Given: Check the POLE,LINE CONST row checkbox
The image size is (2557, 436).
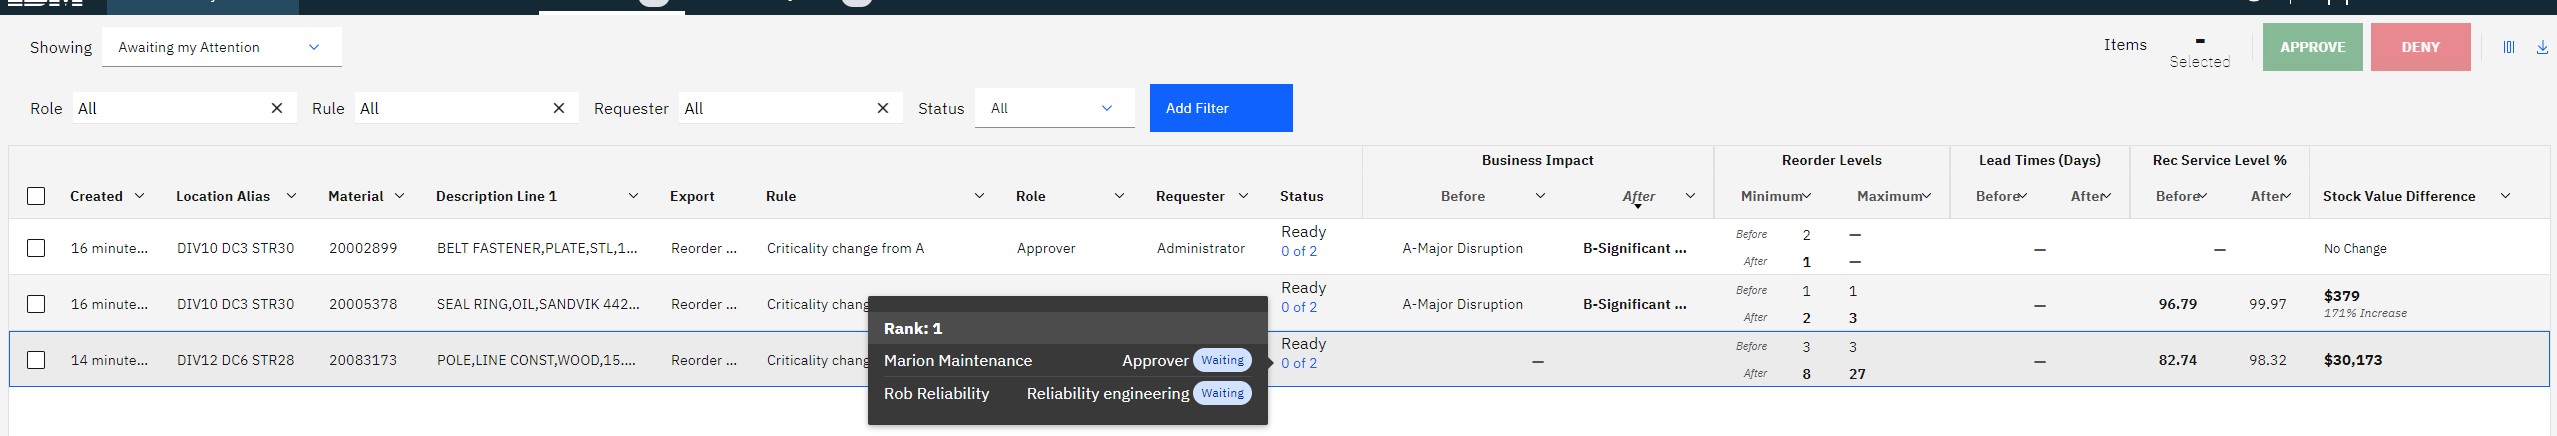Looking at the screenshot, I should coord(36,360).
